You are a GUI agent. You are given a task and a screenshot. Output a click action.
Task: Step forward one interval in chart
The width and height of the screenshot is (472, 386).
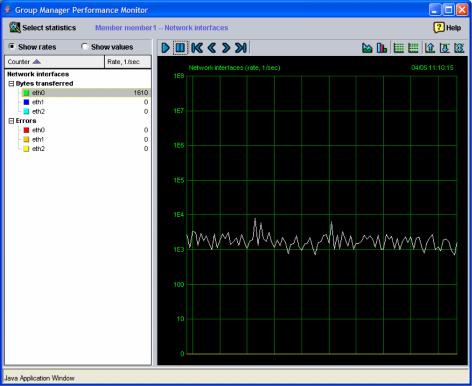click(226, 48)
